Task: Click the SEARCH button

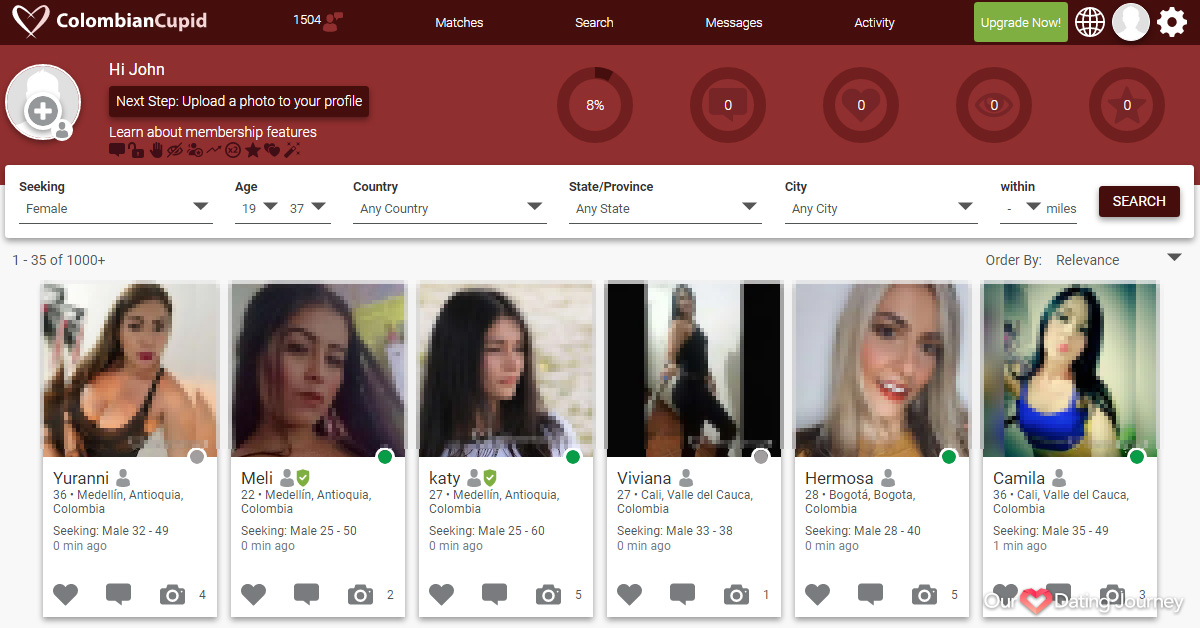Action: click(1139, 201)
